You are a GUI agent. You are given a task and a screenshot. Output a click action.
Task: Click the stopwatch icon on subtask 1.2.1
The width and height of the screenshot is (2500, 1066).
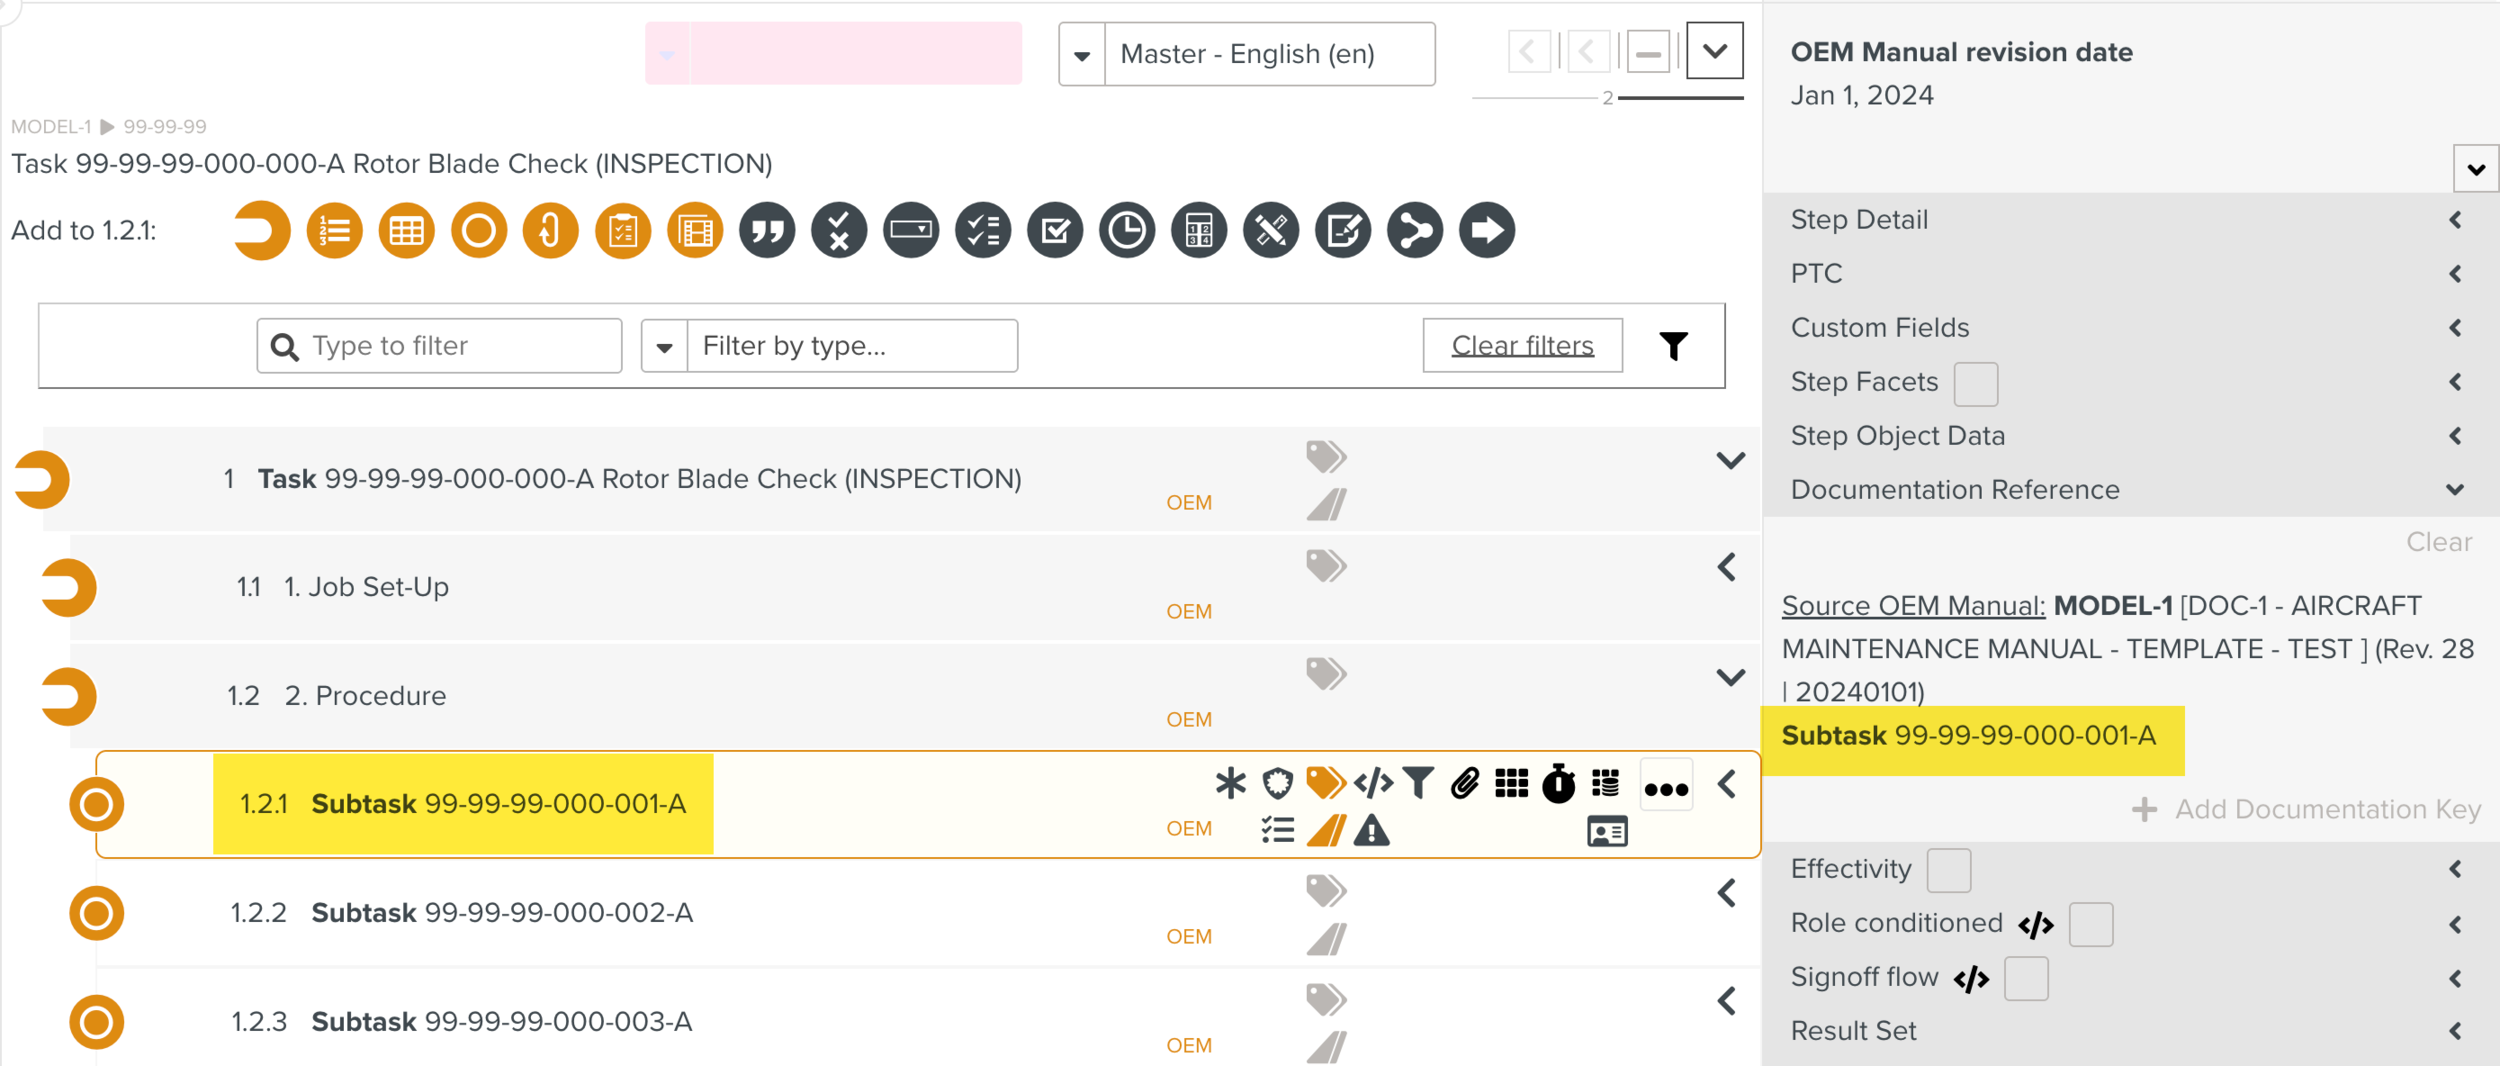1558,783
